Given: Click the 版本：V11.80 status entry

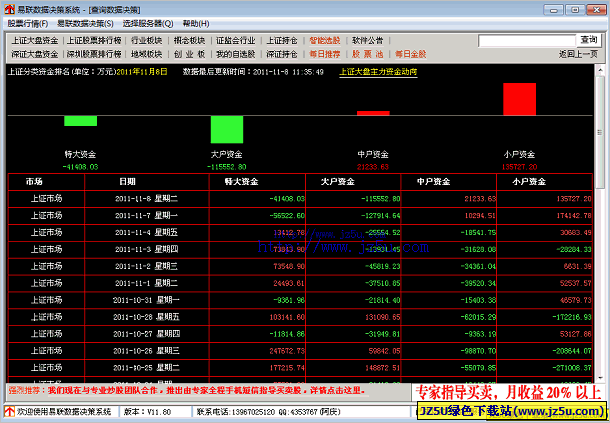Looking at the screenshot, I should pyautogui.click(x=147, y=412).
